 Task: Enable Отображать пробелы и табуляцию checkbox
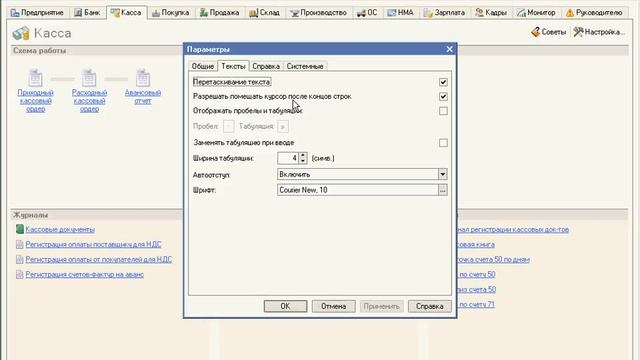pos(443,111)
